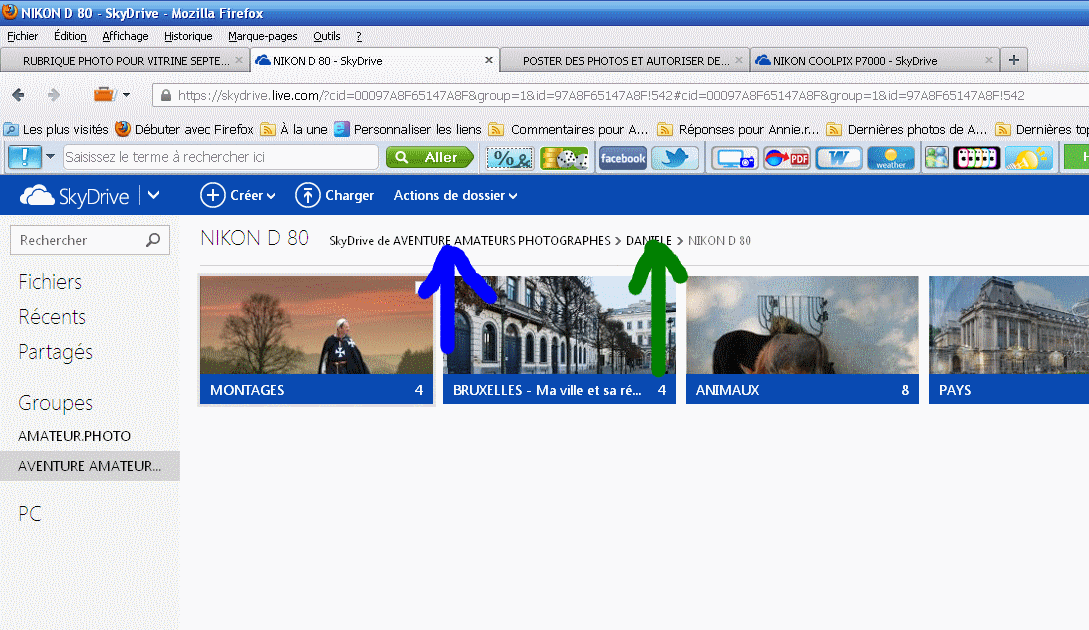The height and width of the screenshot is (630, 1089).
Task: Open the Édition menu
Action: tap(70, 36)
